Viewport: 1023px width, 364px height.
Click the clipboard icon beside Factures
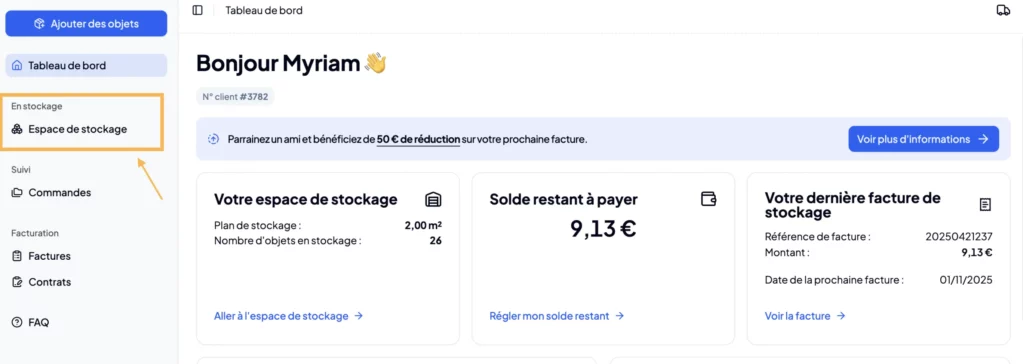pyautogui.click(x=17, y=256)
